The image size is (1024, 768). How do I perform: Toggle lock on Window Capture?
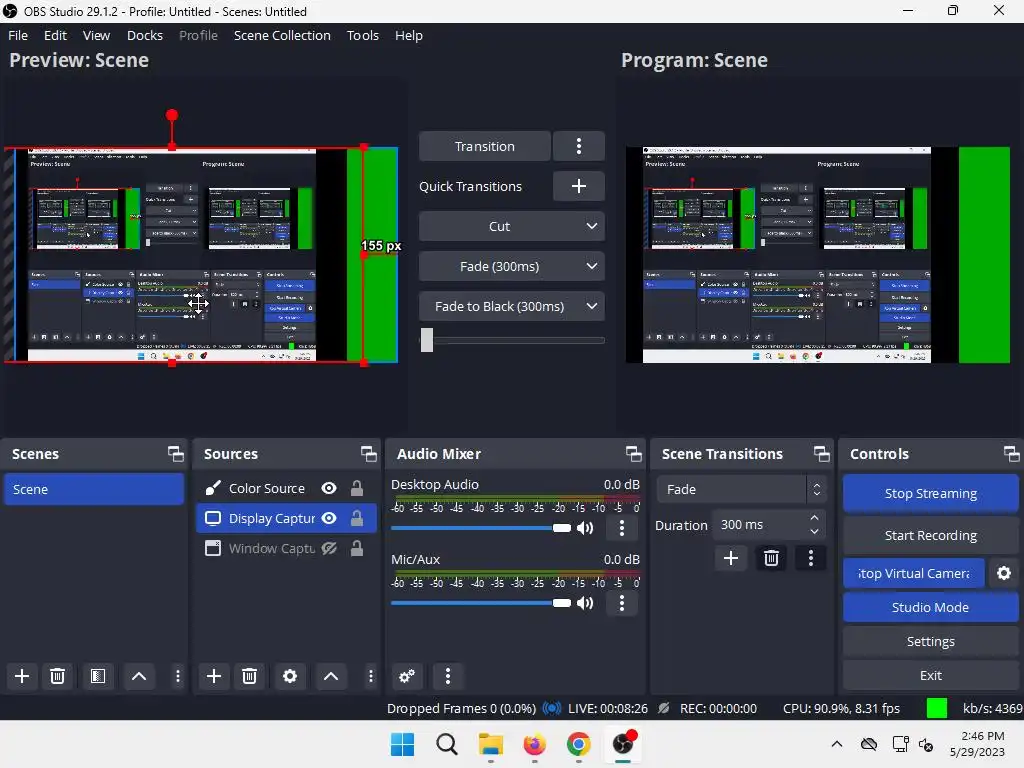(357, 549)
